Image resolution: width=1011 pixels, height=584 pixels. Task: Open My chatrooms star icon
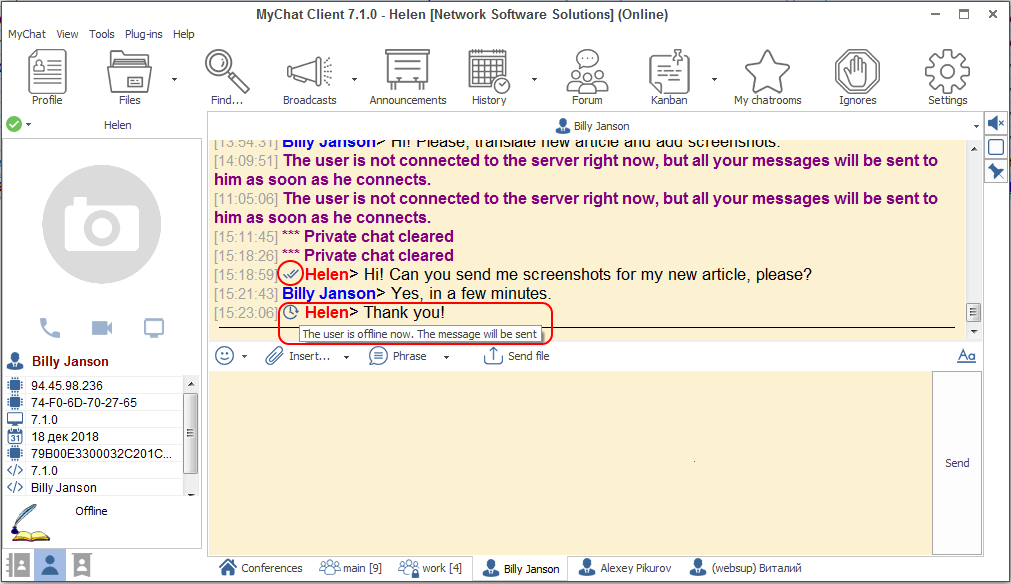(x=767, y=77)
